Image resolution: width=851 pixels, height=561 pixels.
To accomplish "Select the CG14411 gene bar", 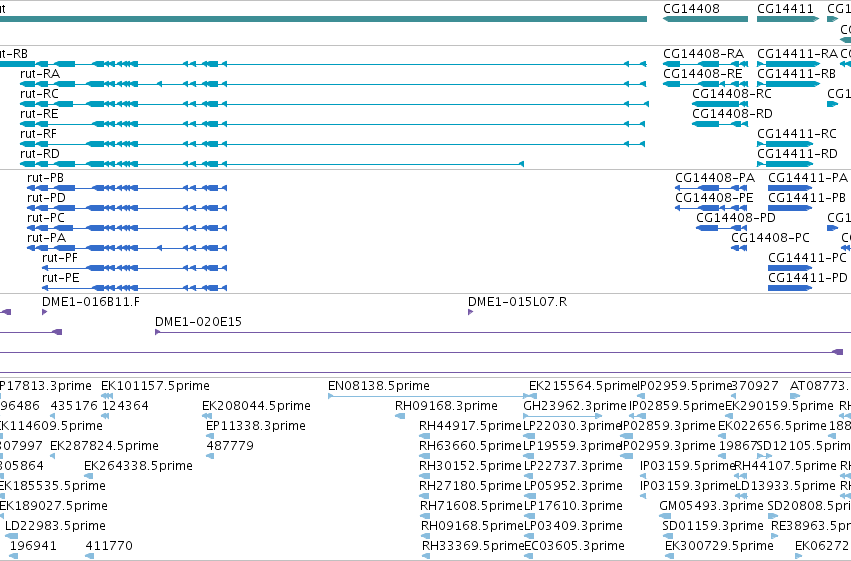I will pos(788,19).
